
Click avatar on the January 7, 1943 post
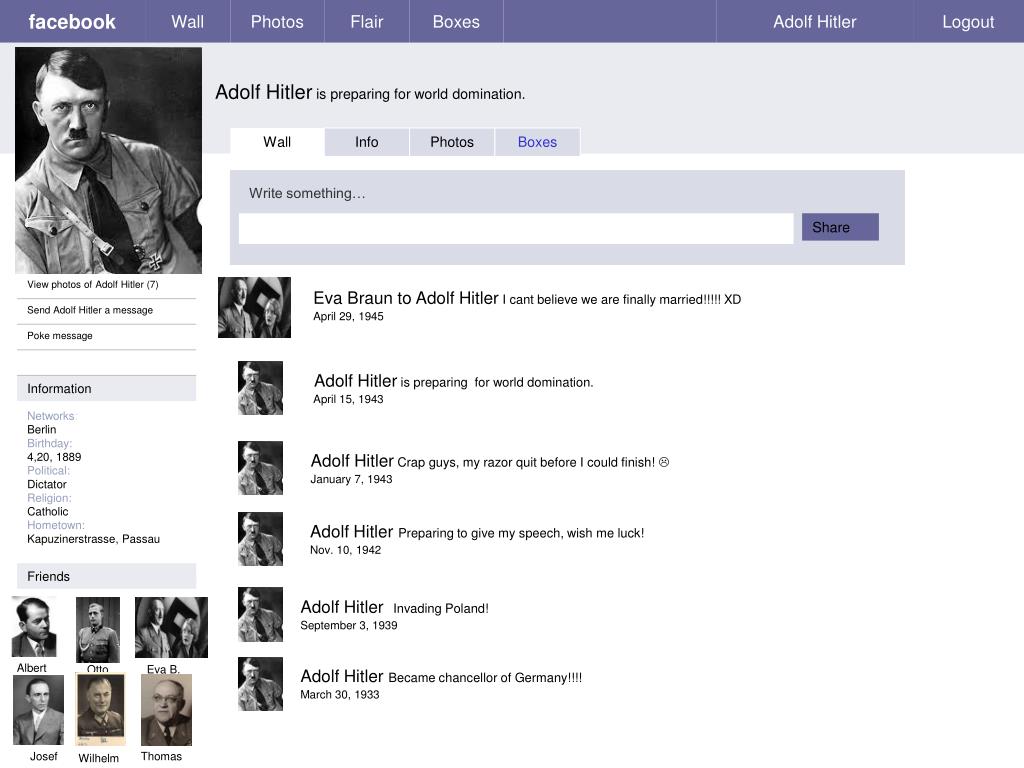(260, 468)
